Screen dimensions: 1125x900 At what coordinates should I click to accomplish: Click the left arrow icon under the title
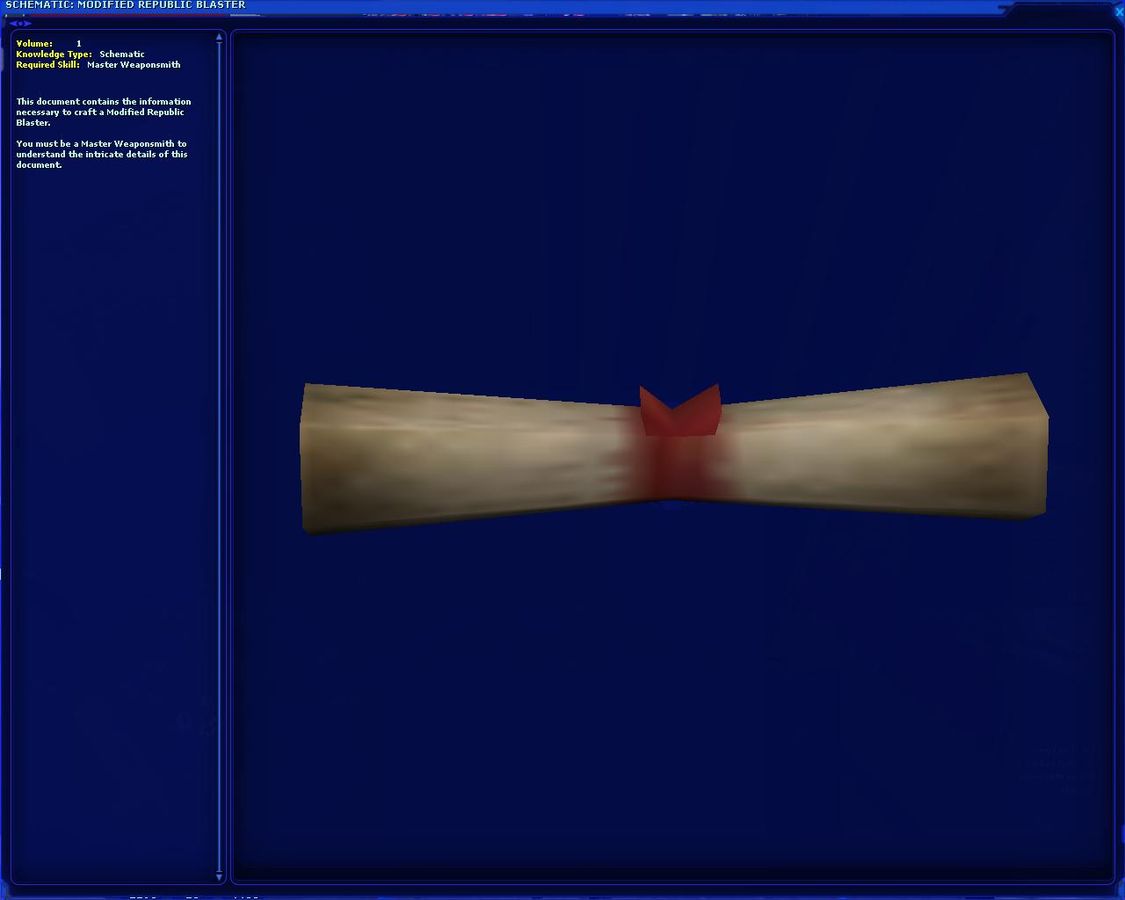pyautogui.click(x=13, y=23)
